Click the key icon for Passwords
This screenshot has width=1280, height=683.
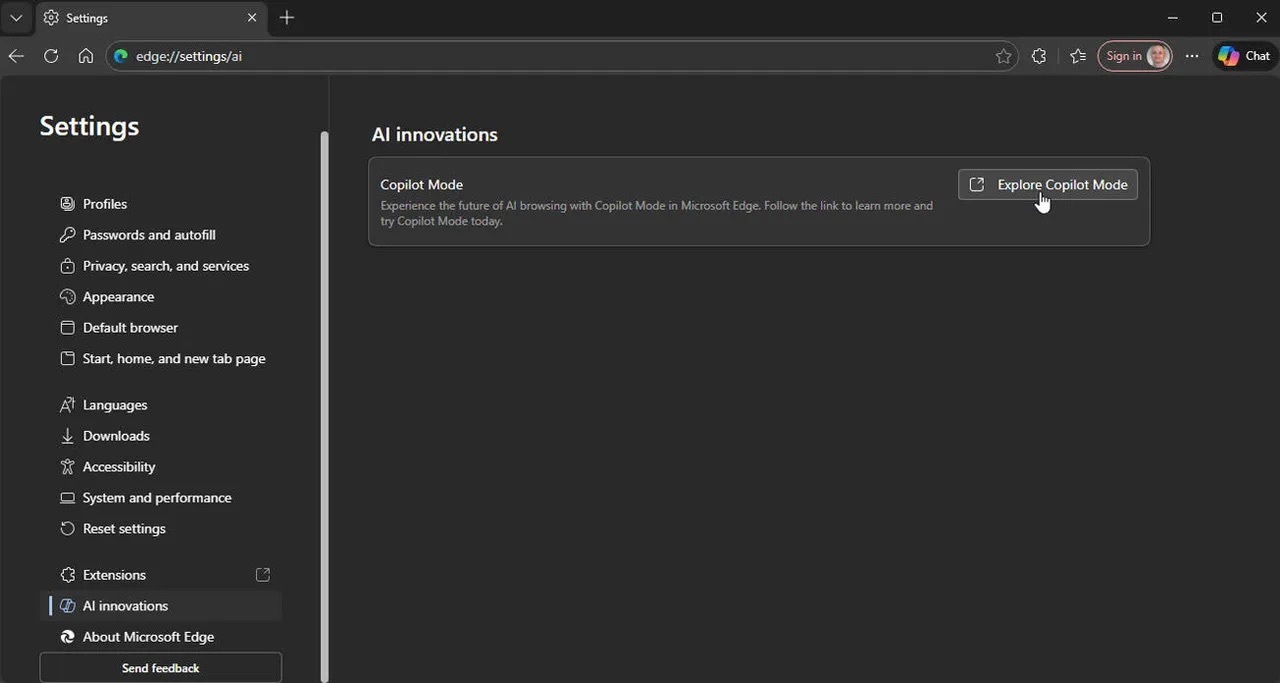[x=67, y=235]
